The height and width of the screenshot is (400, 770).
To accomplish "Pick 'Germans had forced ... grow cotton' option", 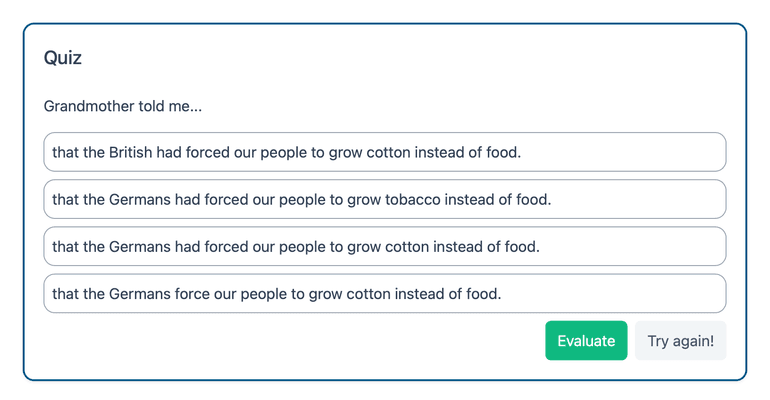I will (x=385, y=246).
